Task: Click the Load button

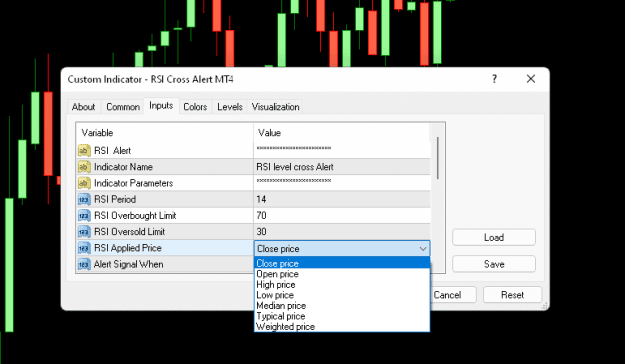Action: (494, 238)
